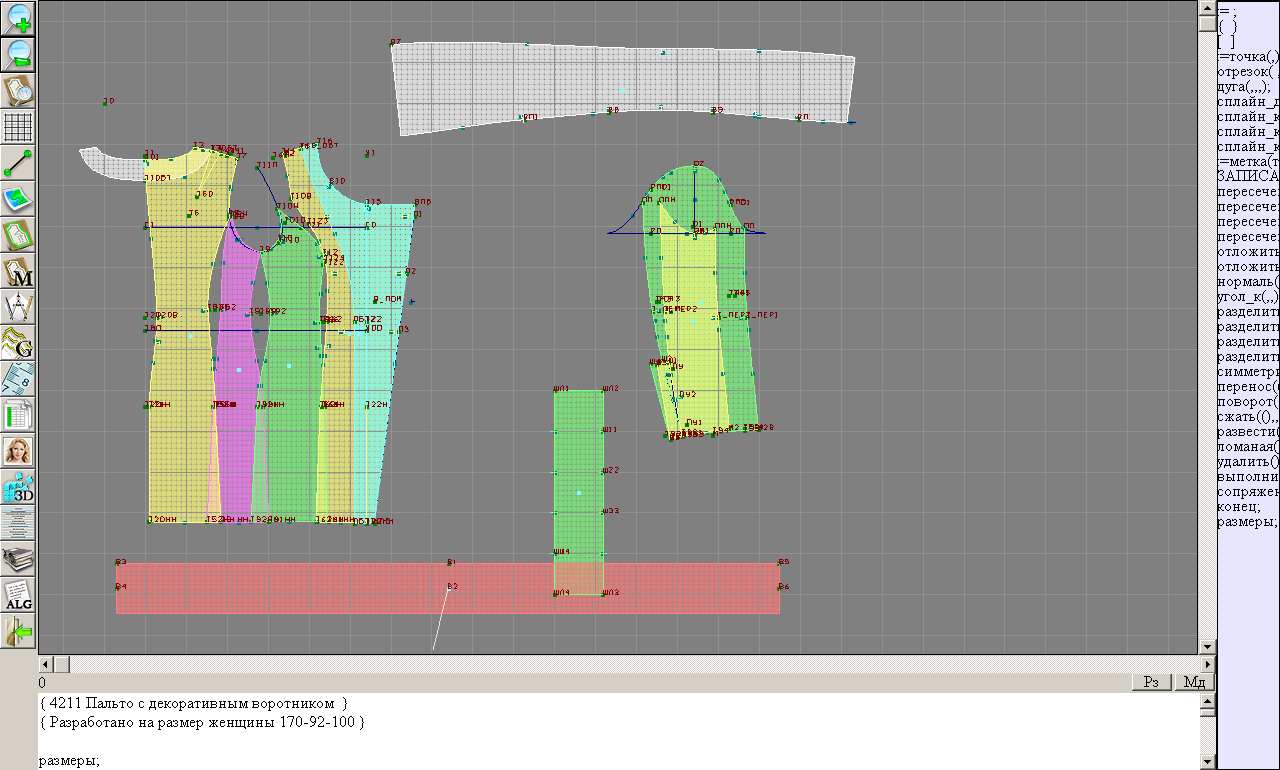Select 'симметрия' entry in command list
Image resolution: width=1280 pixels, height=770 pixels.
click(x=1247, y=372)
